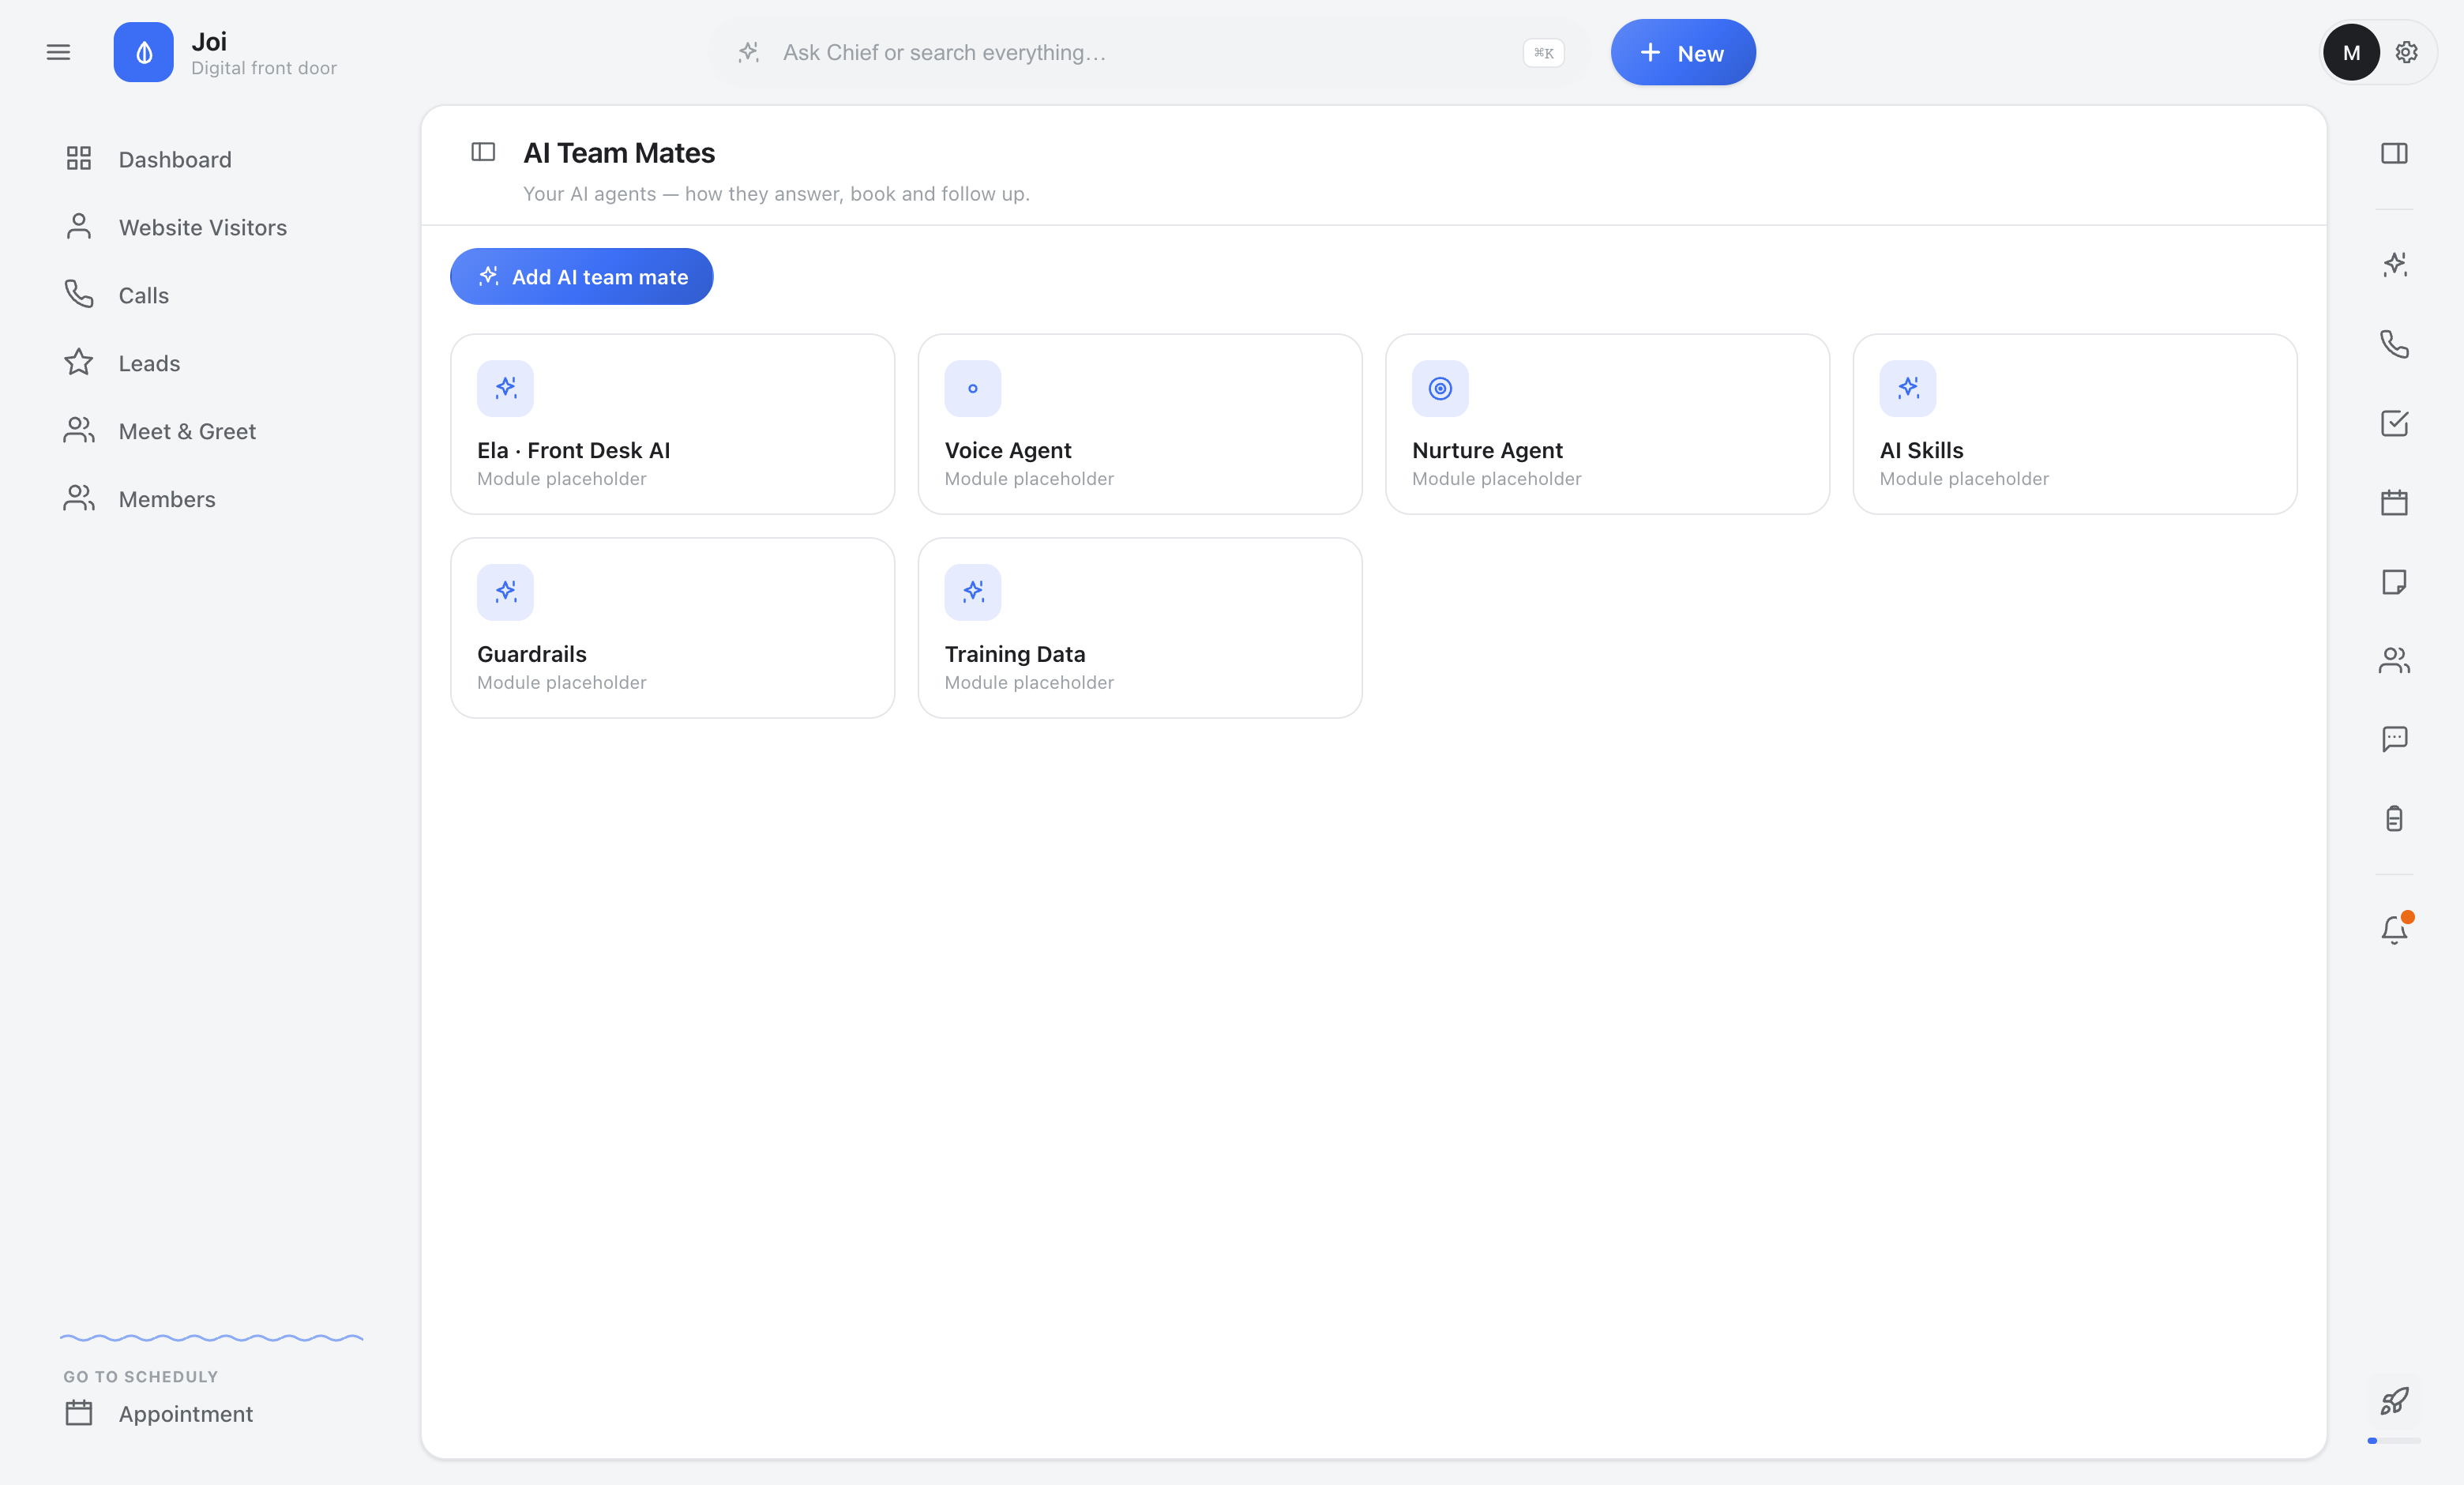The width and height of the screenshot is (2464, 1485).
Task: Click the Website Visitors person icon
Action: 79,226
